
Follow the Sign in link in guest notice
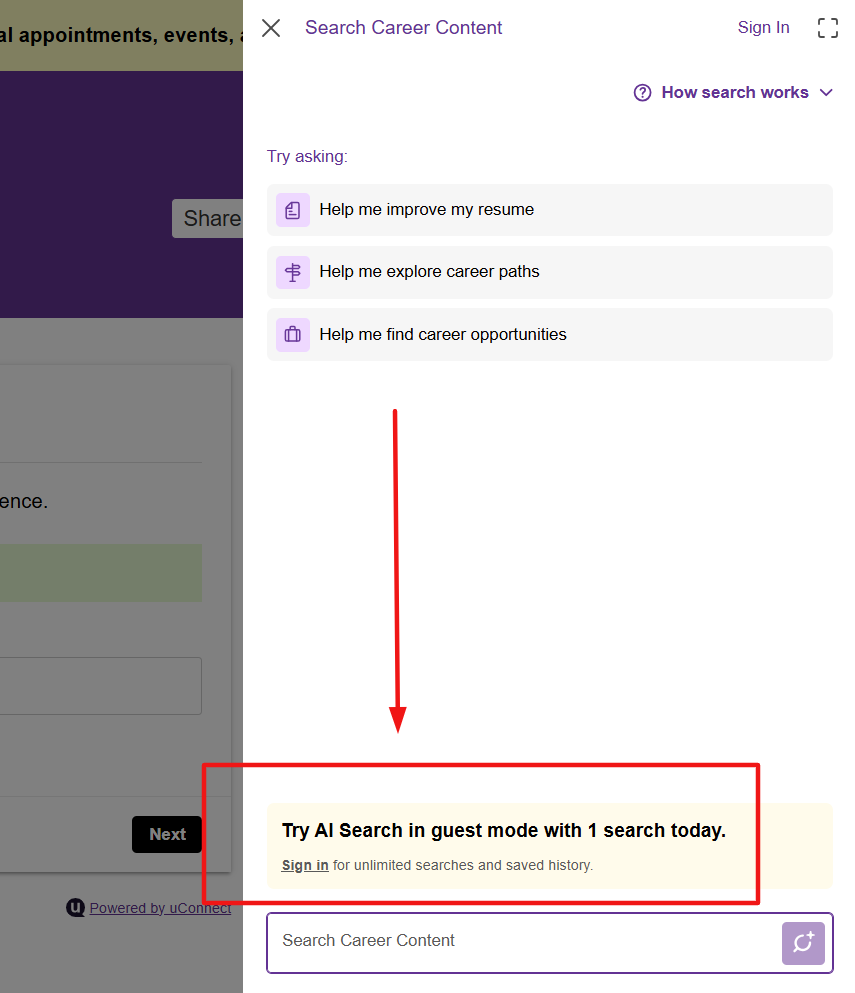(305, 865)
